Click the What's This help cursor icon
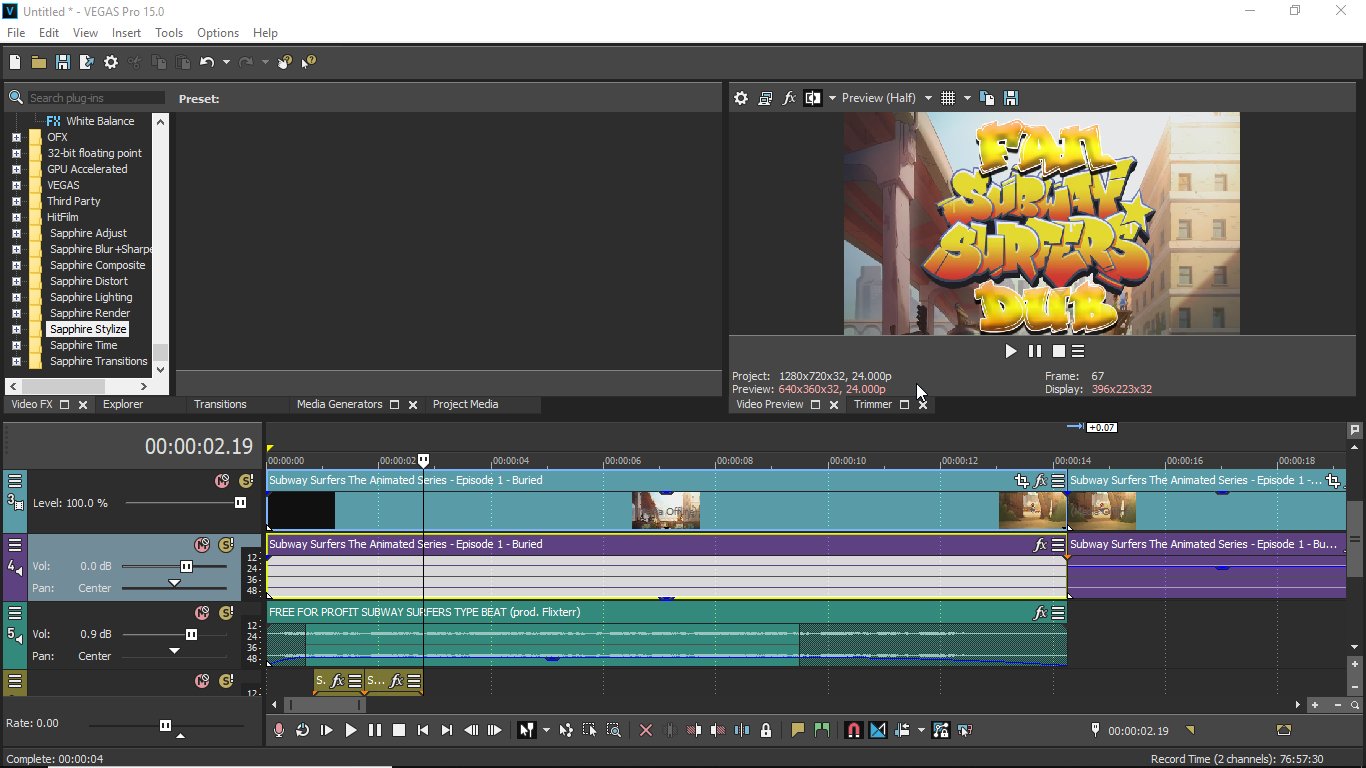 tap(308, 62)
